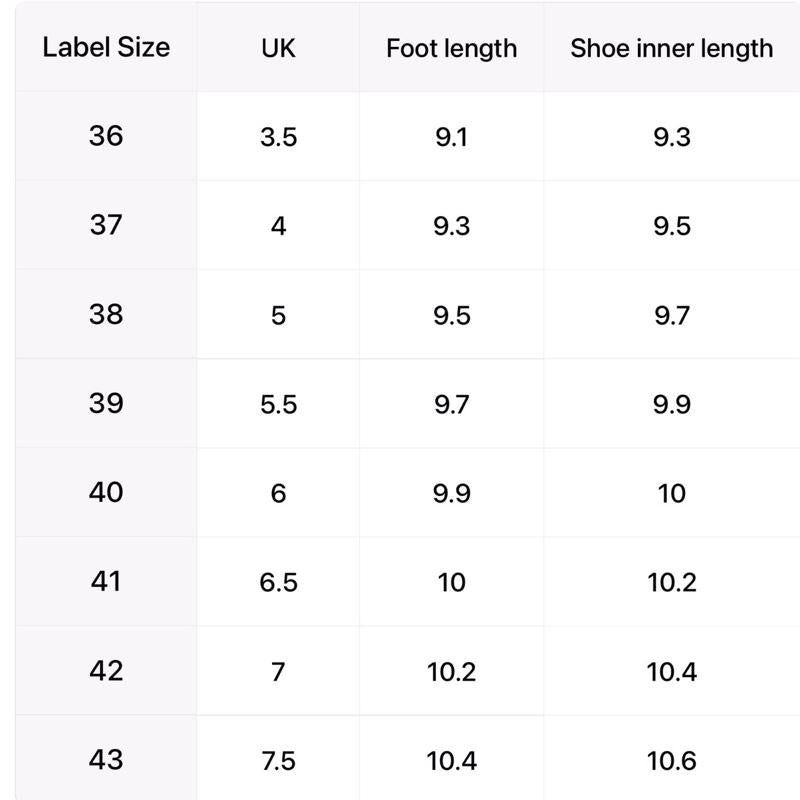Image resolution: width=800 pixels, height=800 pixels.
Task: Select label size 37 cell
Action: click(x=106, y=225)
